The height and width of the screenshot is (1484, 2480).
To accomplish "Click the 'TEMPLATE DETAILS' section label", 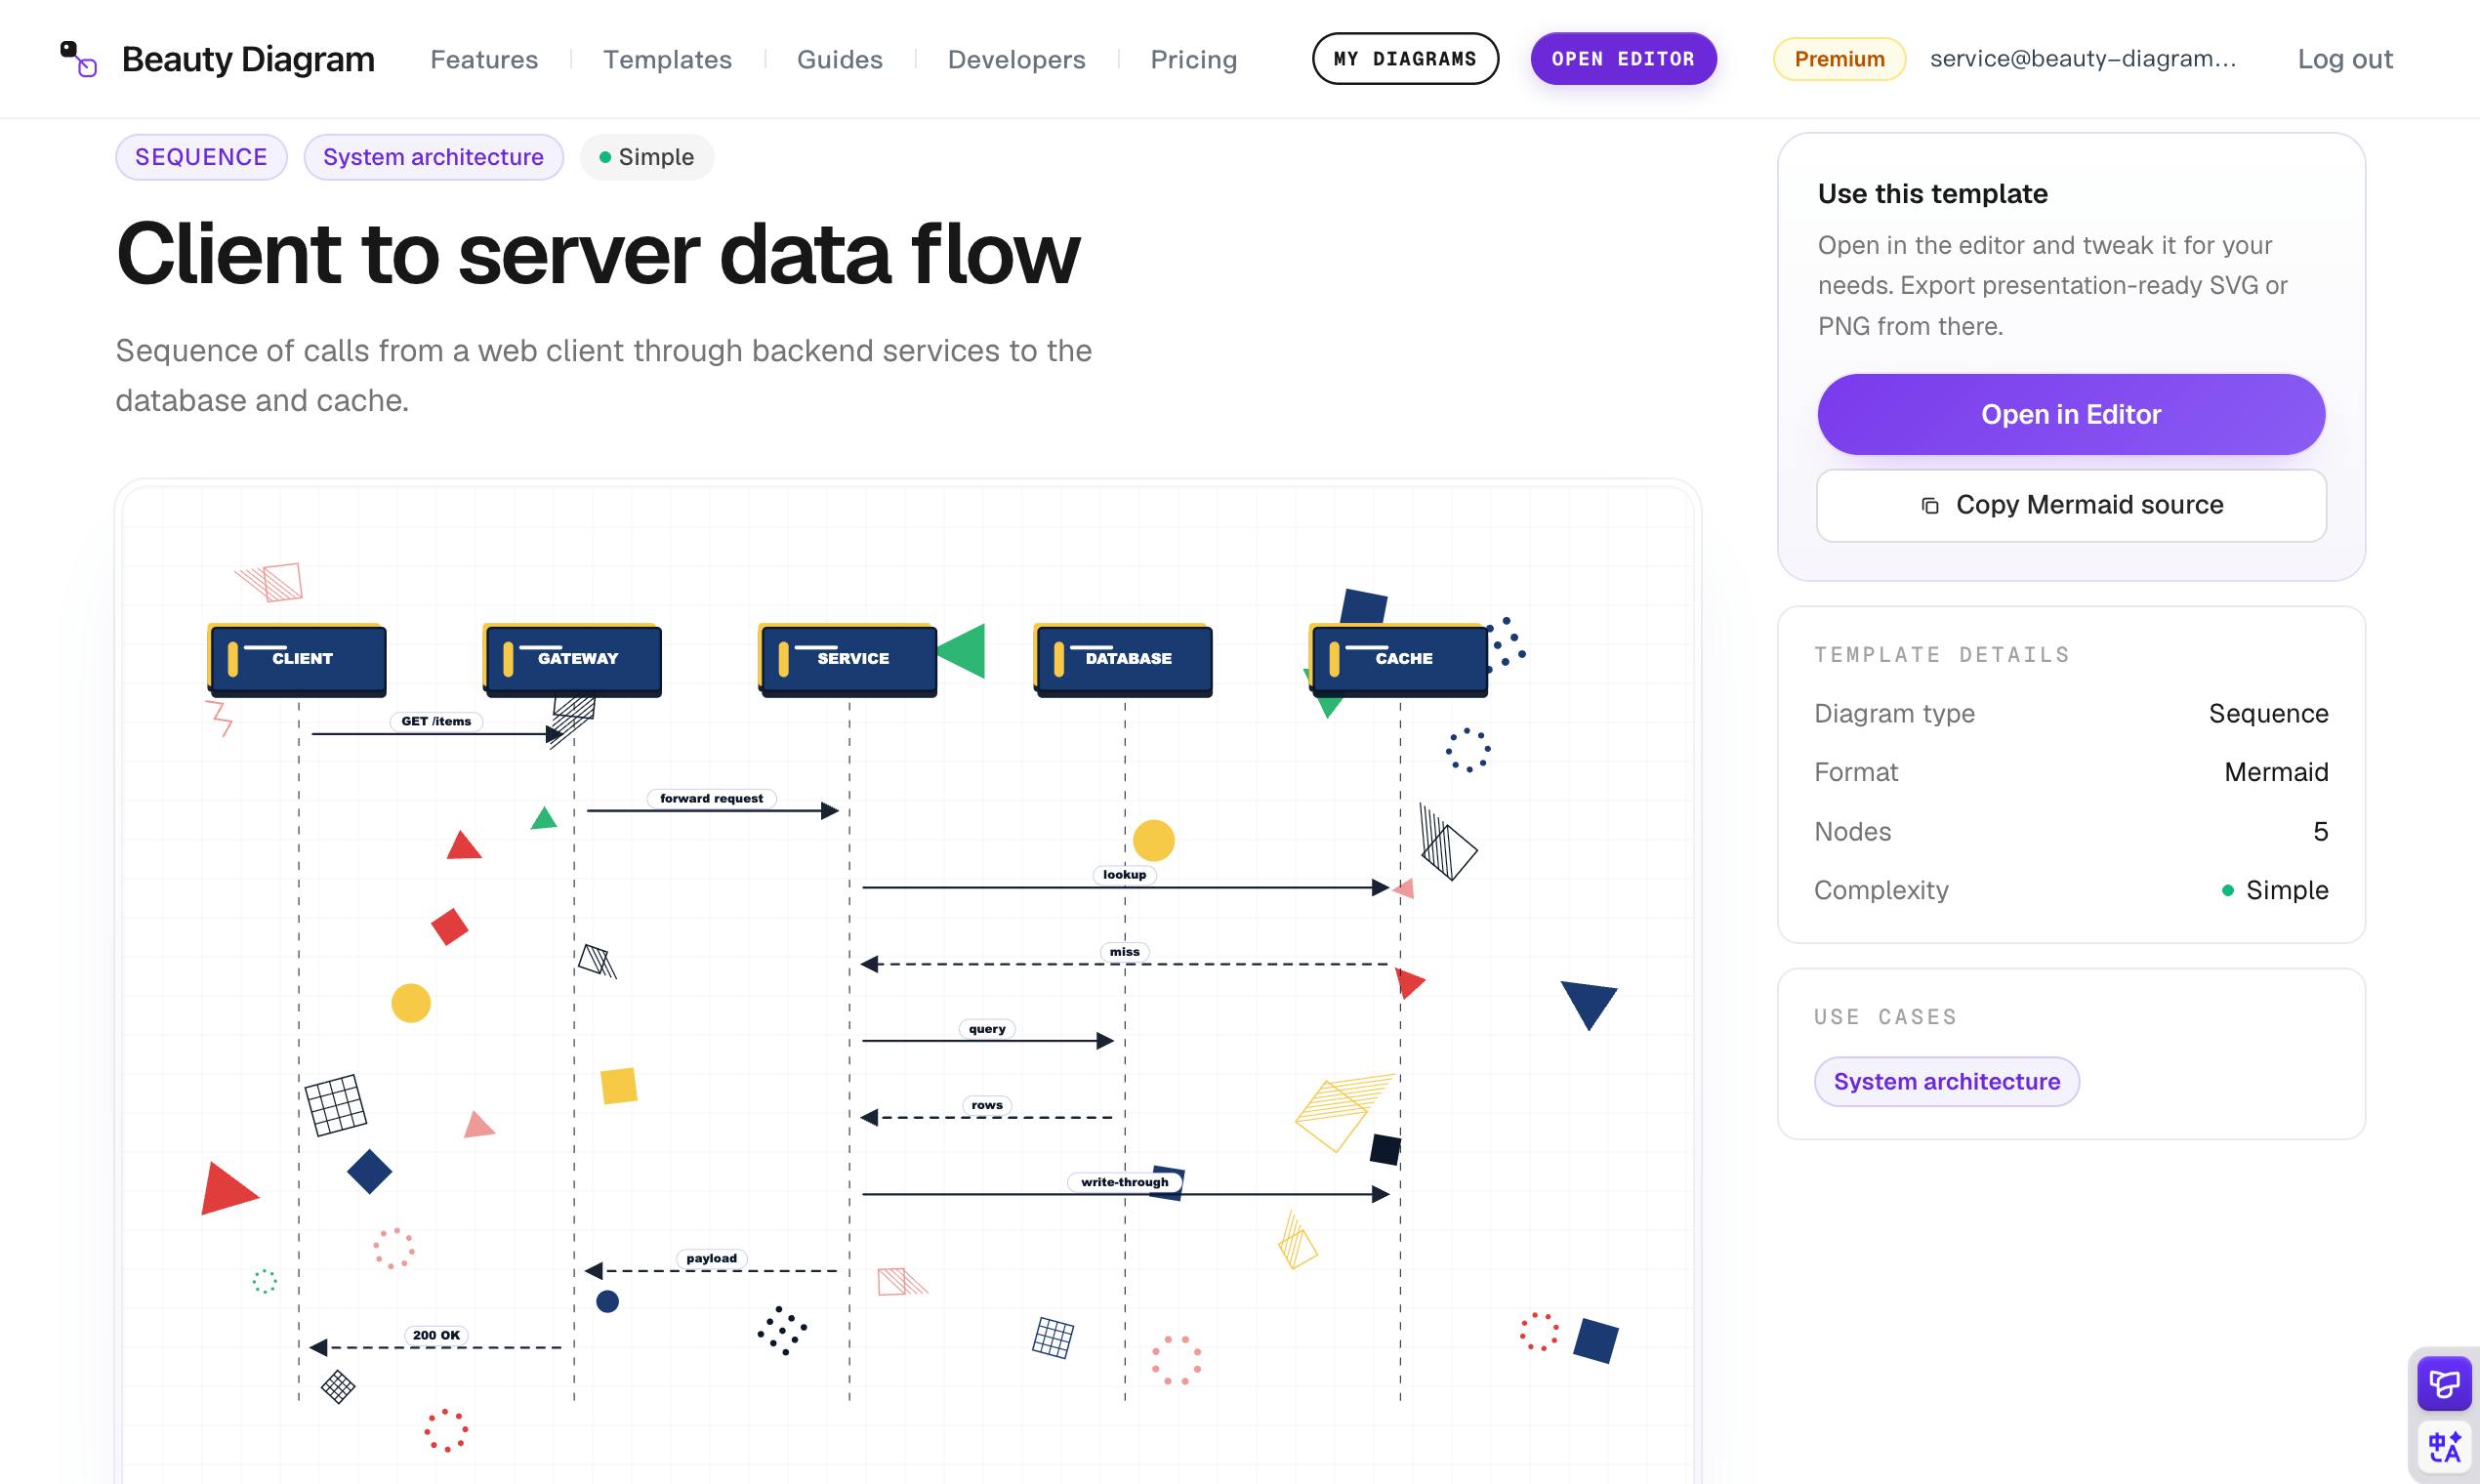I will click(x=1942, y=655).
